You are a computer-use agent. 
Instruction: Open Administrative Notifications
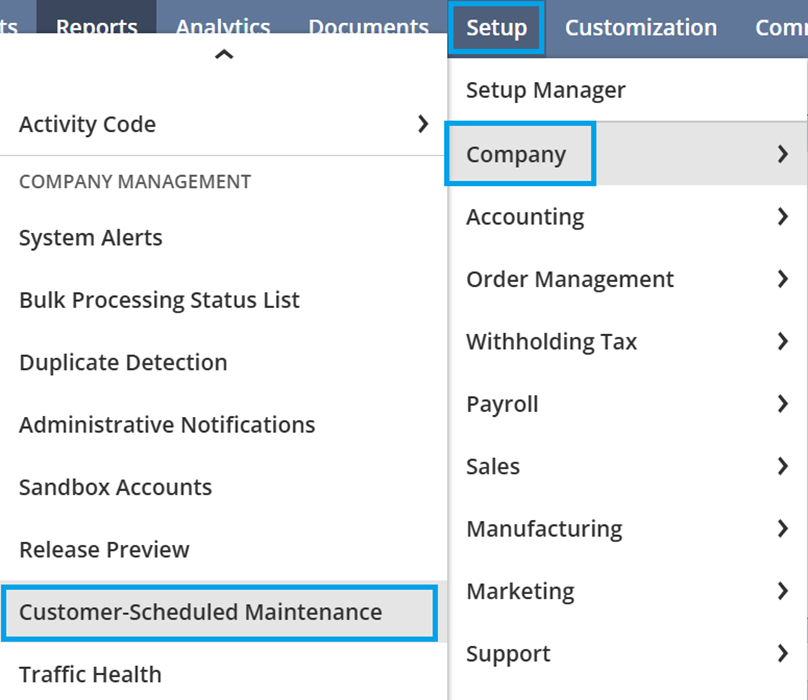167,425
